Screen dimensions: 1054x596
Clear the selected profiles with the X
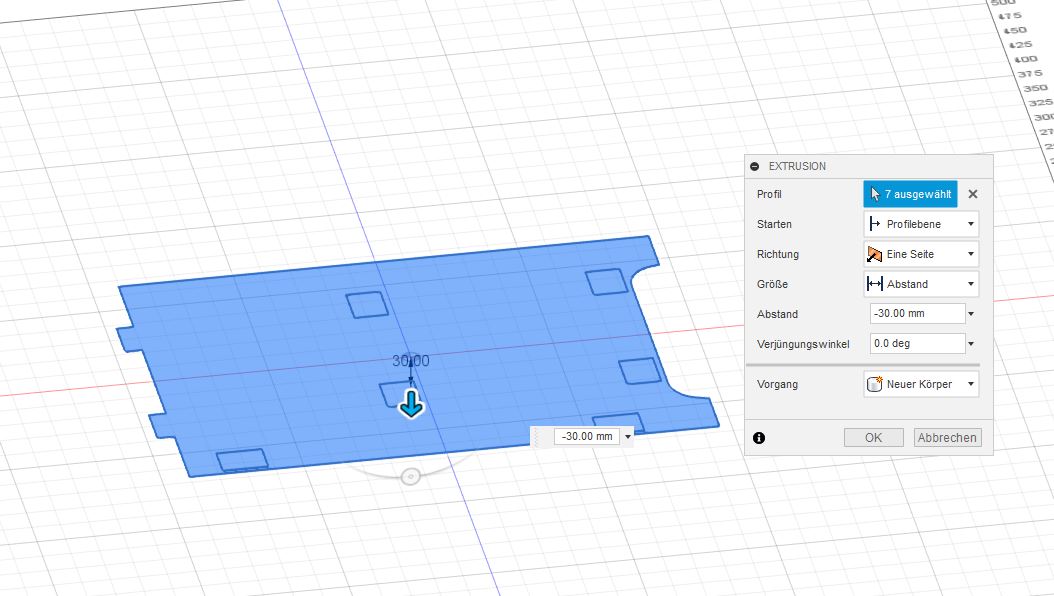point(973,194)
